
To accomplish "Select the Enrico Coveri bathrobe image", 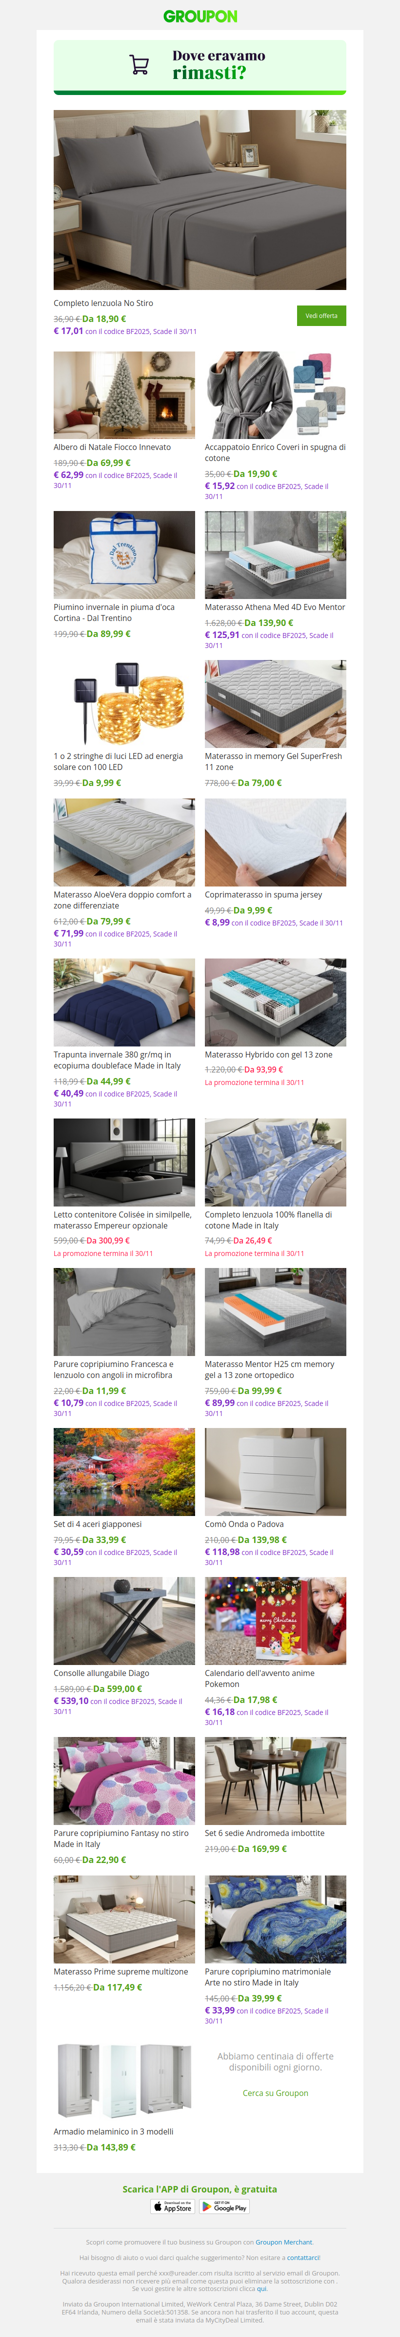I will pyautogui.click(x=275, y=395).
